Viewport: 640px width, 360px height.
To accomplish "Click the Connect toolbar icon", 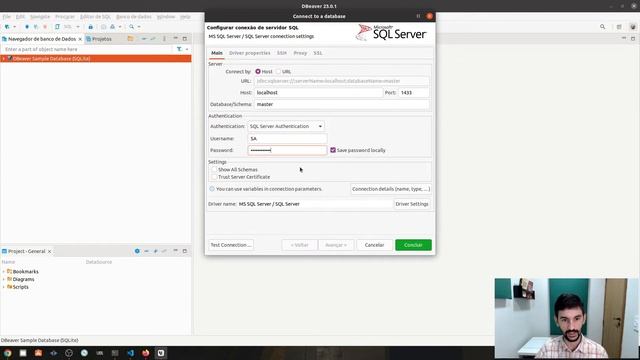I will [x=27, y=27].
